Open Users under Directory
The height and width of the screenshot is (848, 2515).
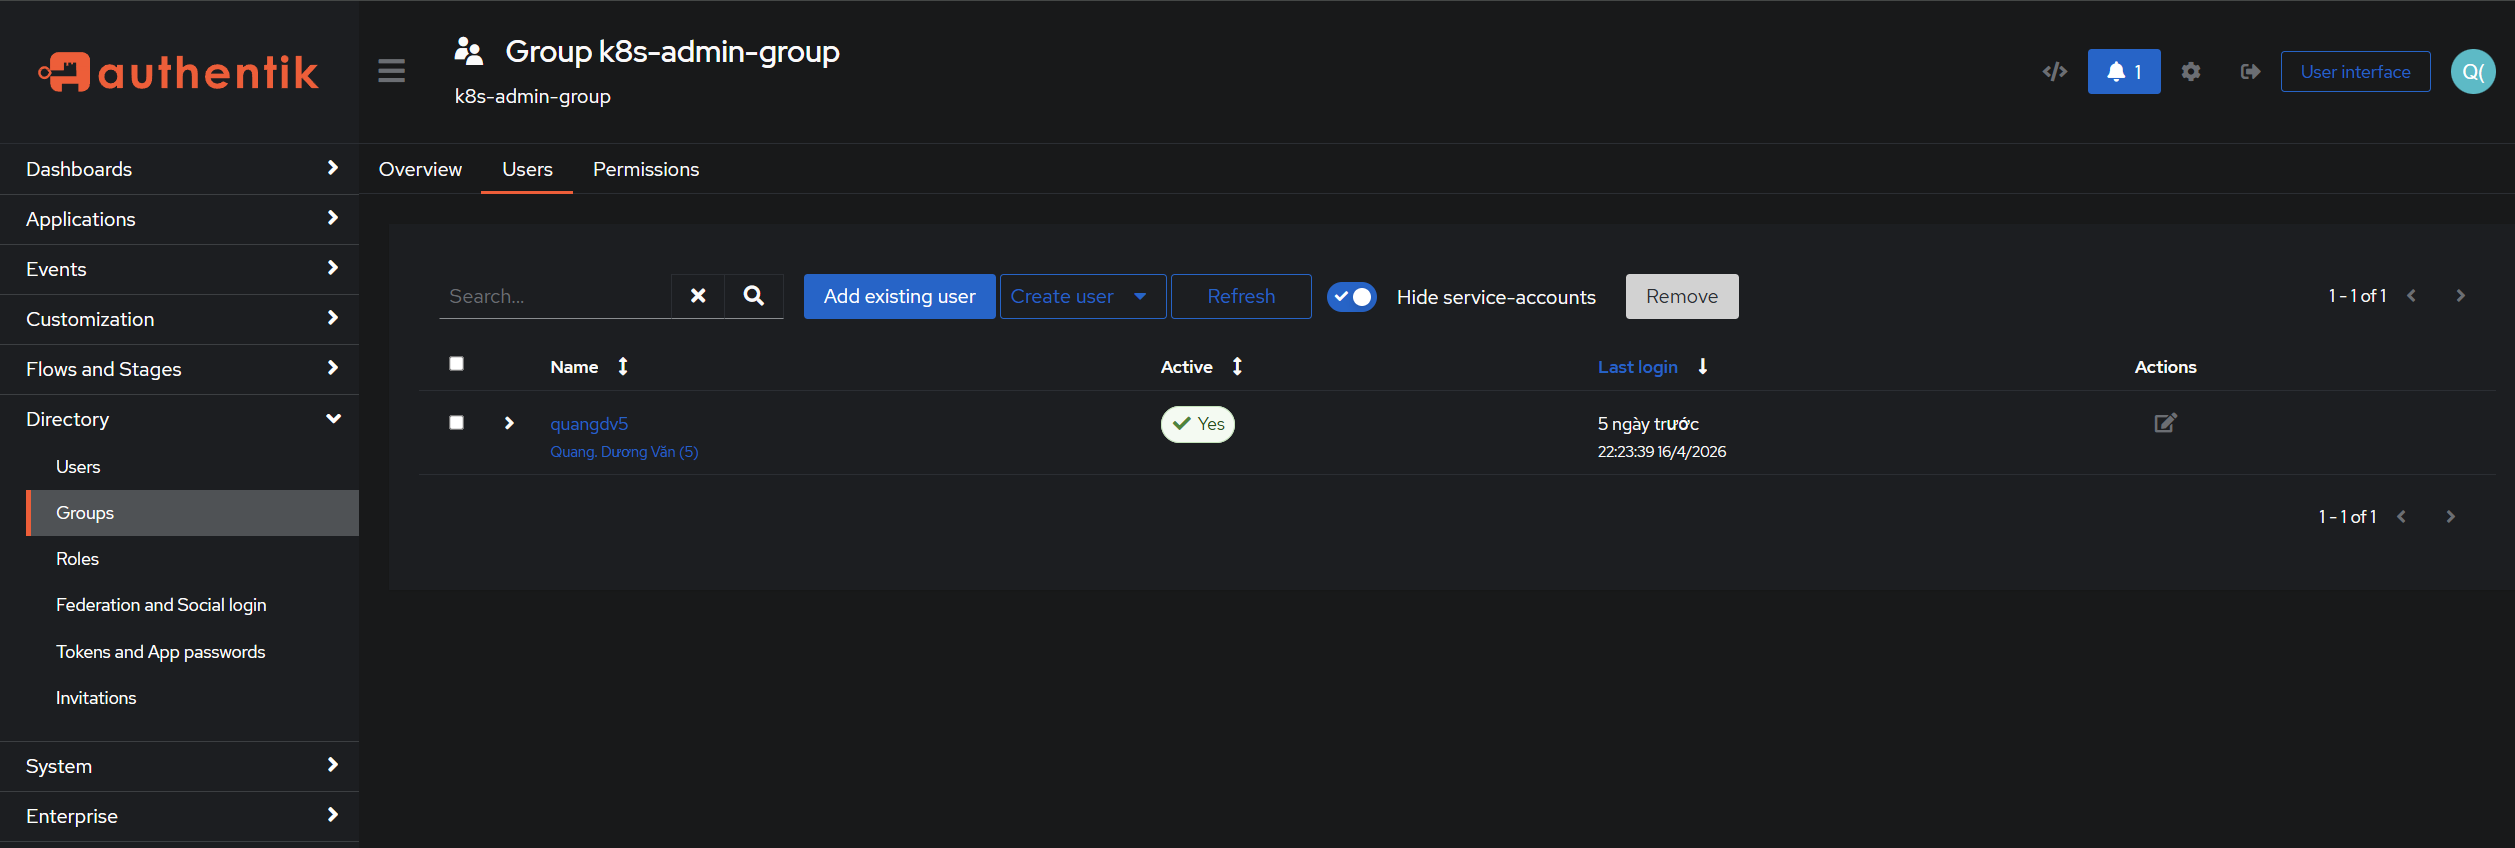pyautogui.click(x=192, y=467)
